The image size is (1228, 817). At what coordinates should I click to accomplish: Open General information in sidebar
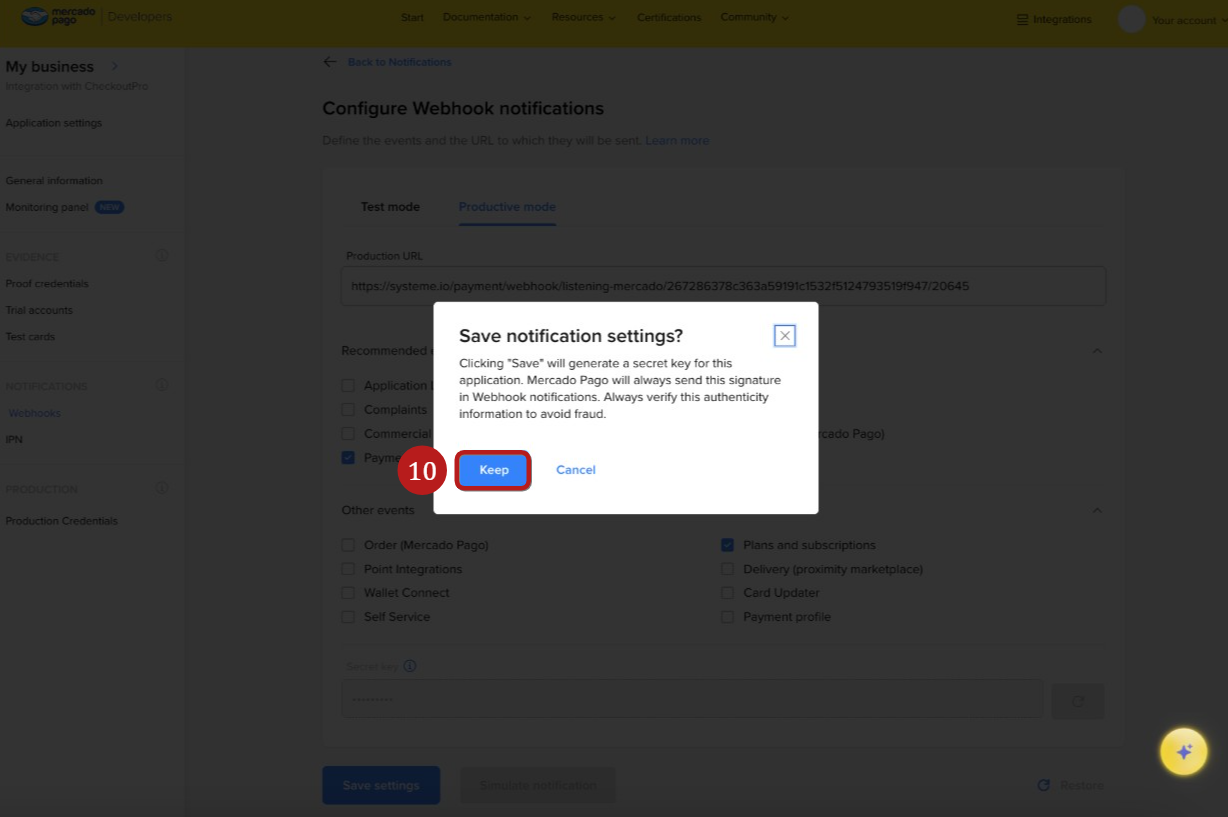click(54, 181)
